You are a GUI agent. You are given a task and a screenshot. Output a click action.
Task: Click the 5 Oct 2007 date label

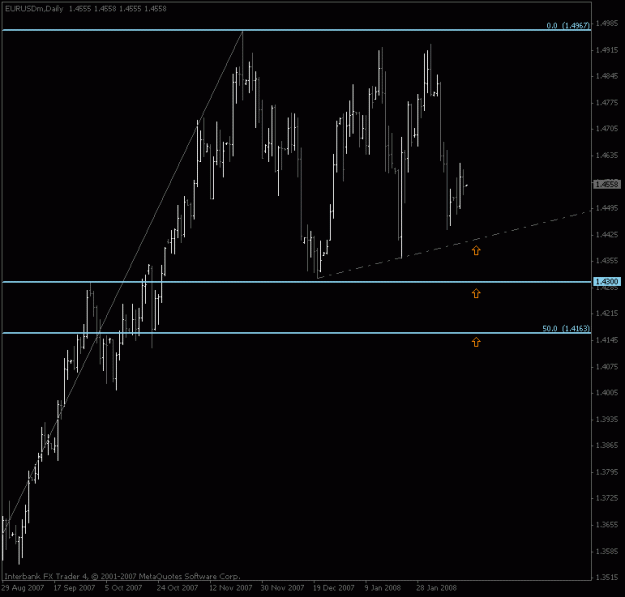tap(124, 588)
